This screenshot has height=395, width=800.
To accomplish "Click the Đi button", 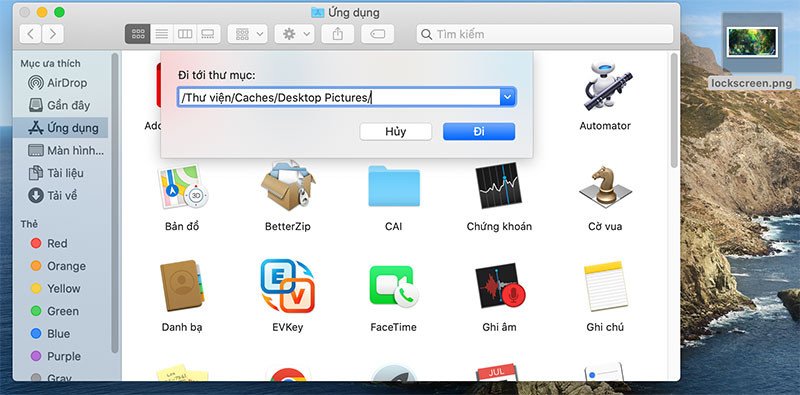I will click(479, 131).
